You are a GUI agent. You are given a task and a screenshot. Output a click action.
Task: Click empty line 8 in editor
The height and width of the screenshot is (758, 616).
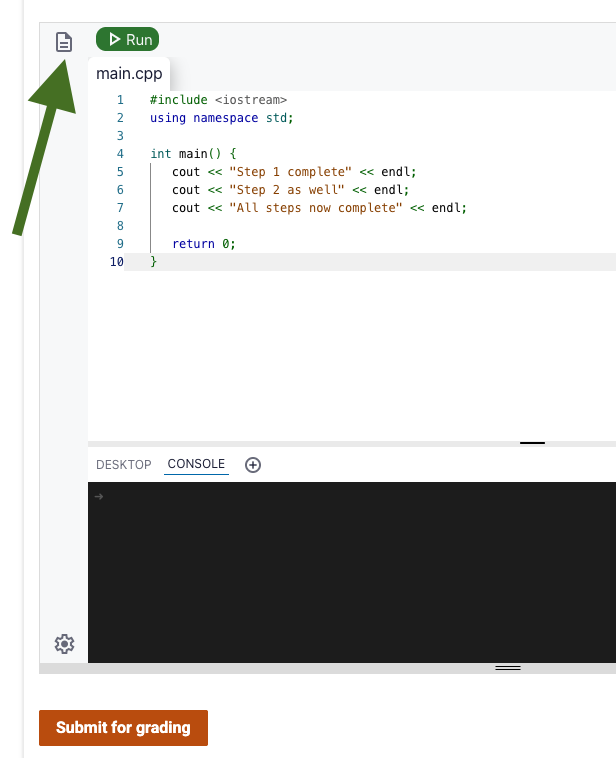370,226
